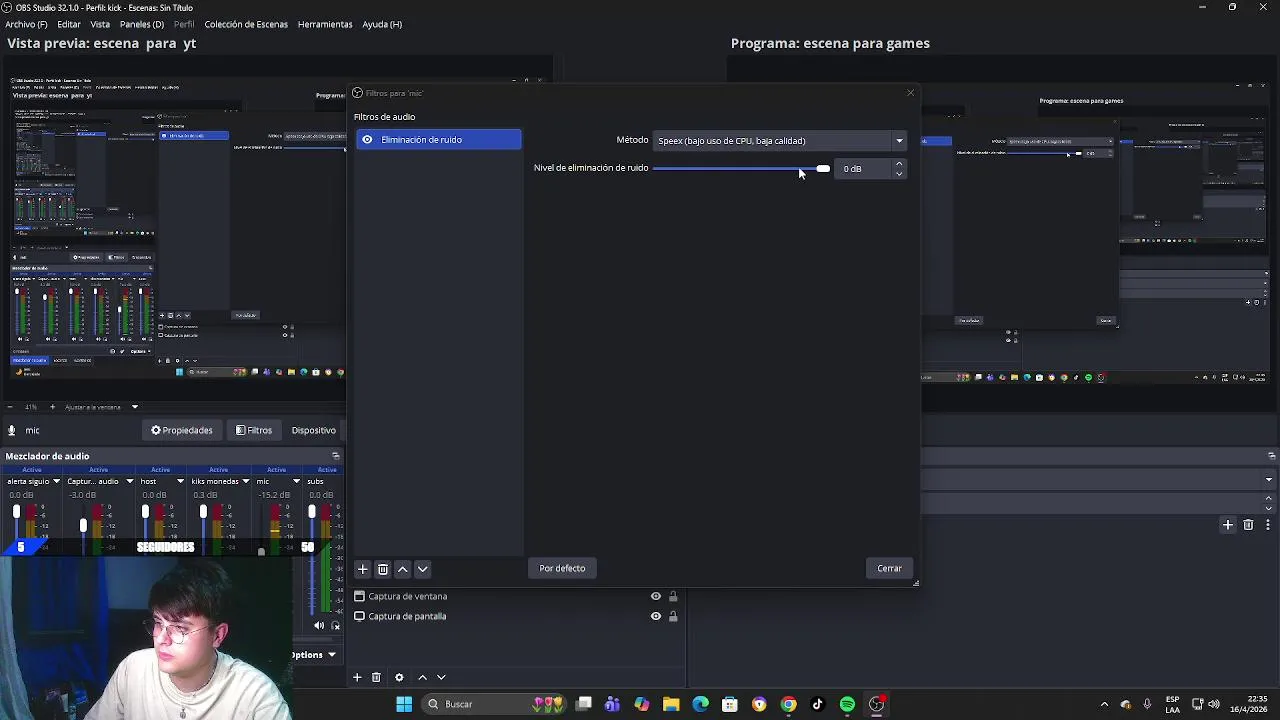This screenshot has width=1280, height=720.
Task: Open the host channel menu arrow
Action: point(180,482)
